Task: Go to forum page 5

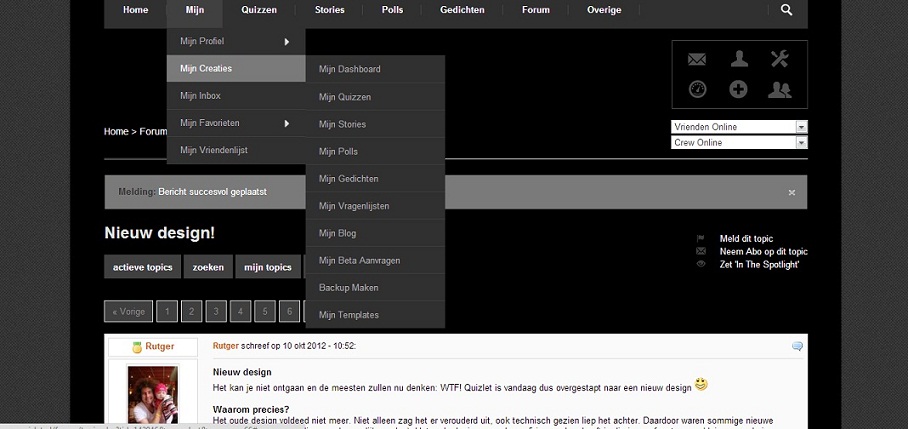Action: click(265, 311)
